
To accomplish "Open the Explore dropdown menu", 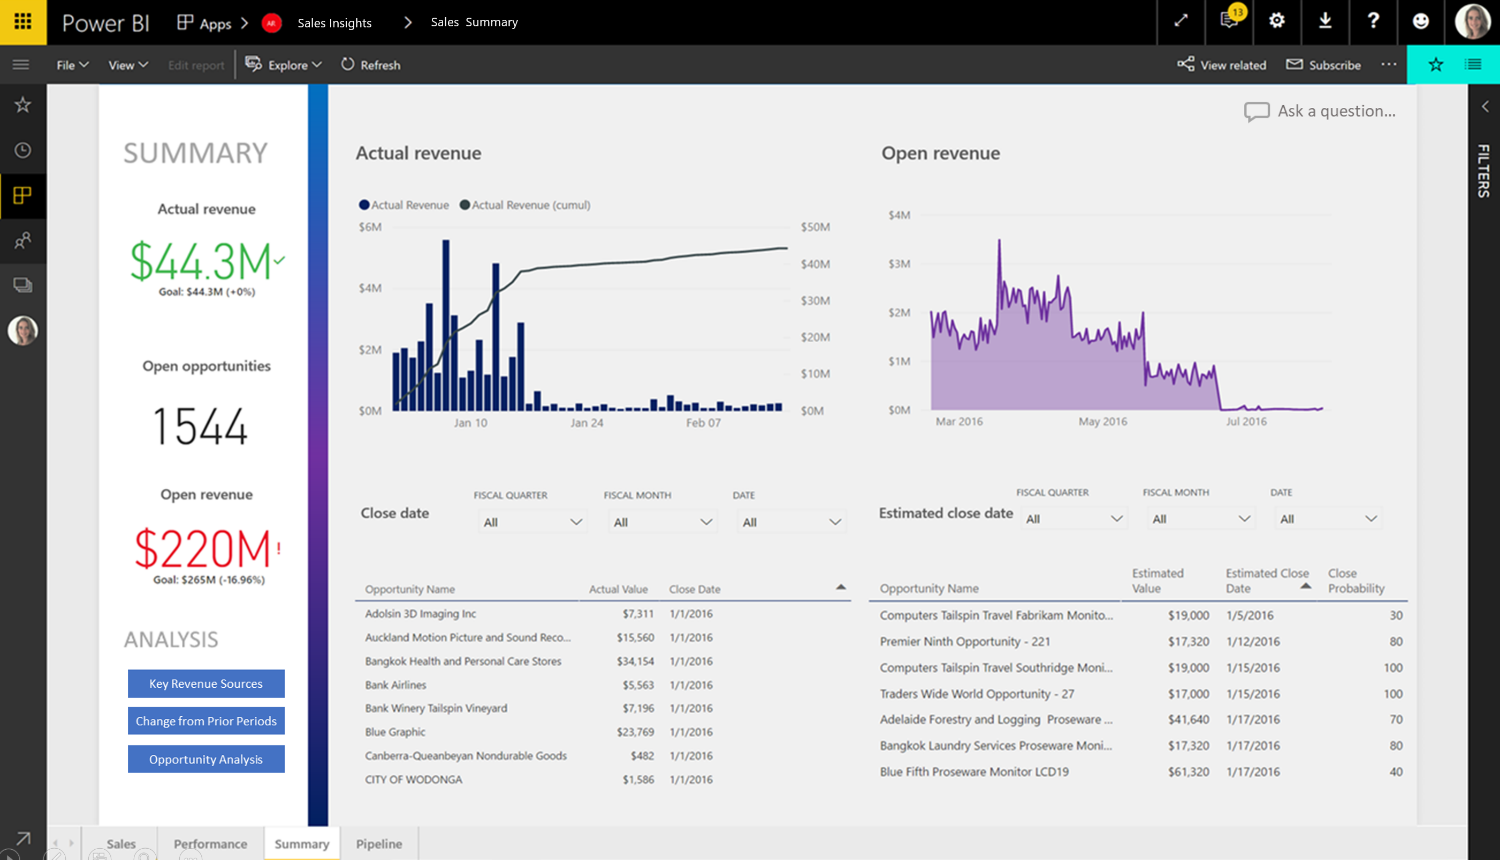I will 284,65.
